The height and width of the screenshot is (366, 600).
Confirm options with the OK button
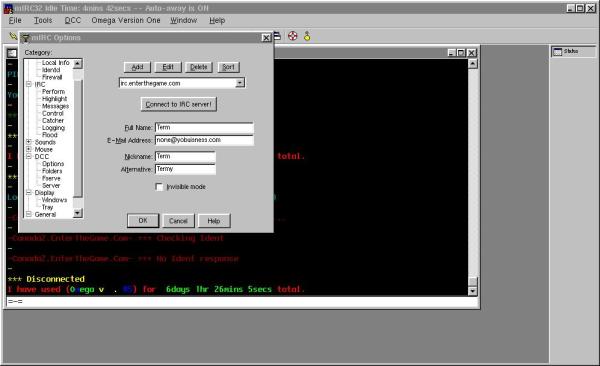(x=143, y=221)
